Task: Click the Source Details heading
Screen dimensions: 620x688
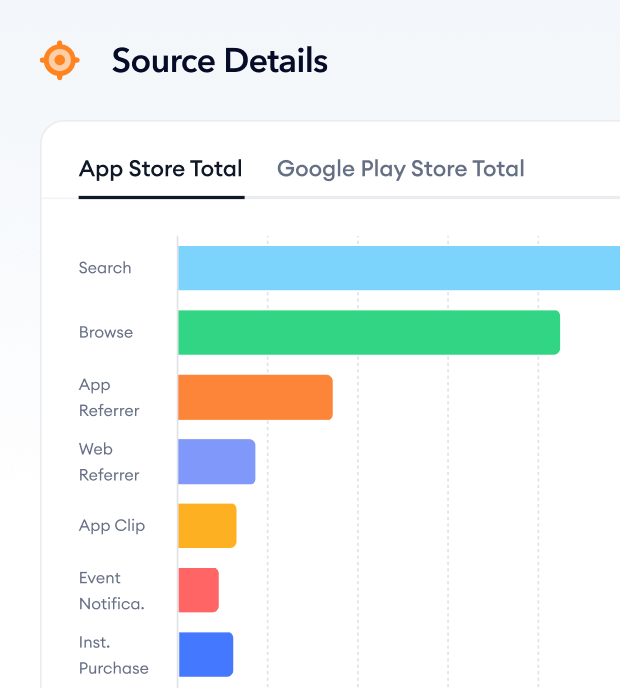Action: pyautogui.click(x=220, y=60)
